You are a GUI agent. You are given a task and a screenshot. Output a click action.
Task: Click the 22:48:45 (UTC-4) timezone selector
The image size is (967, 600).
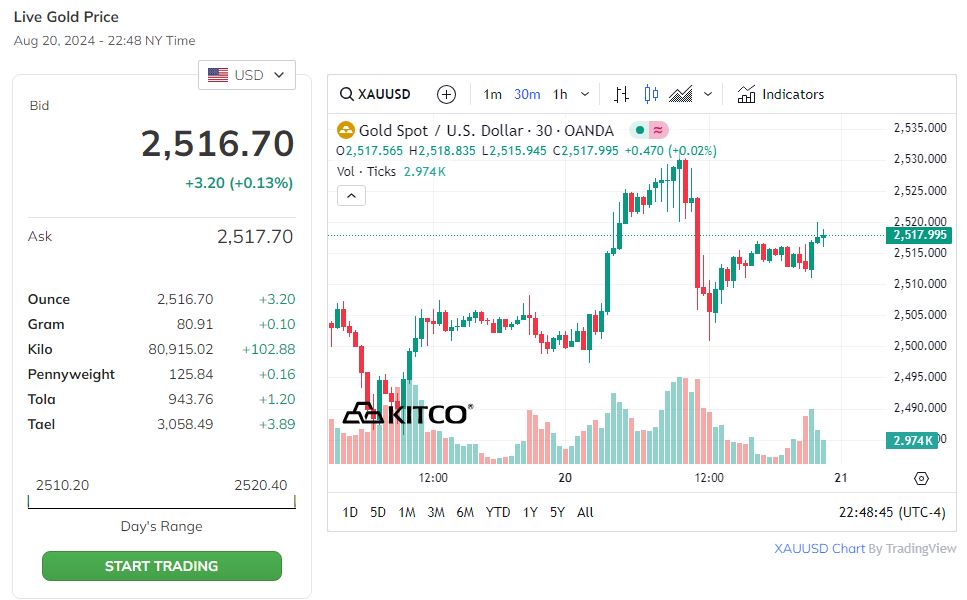click(891, 512)
